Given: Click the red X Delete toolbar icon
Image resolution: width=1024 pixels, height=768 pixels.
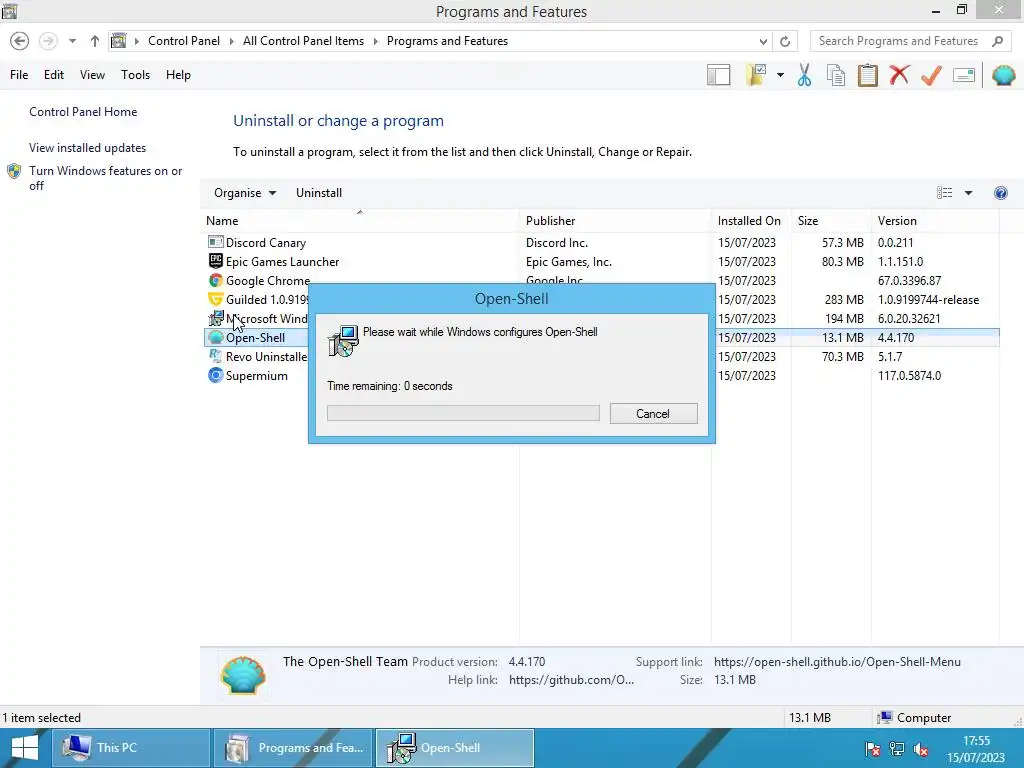Looking at the screenshot, I should coord(899,75).
